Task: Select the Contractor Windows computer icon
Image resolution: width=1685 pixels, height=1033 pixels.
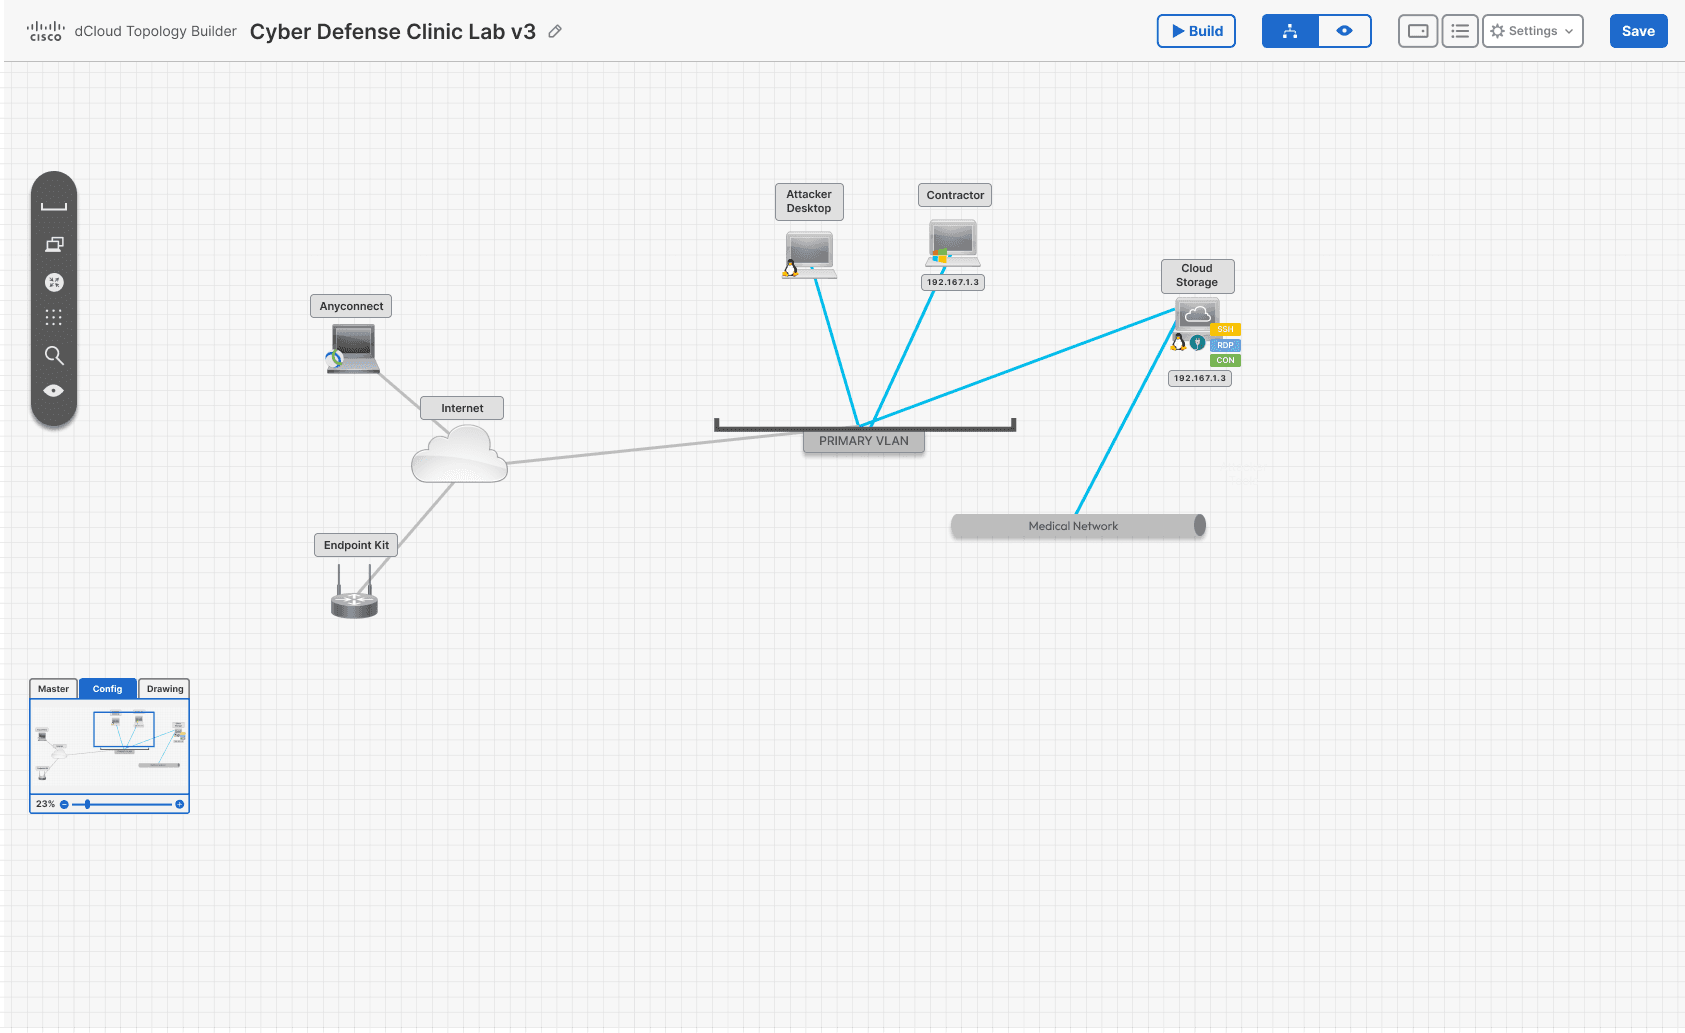Action: (952, 243)
